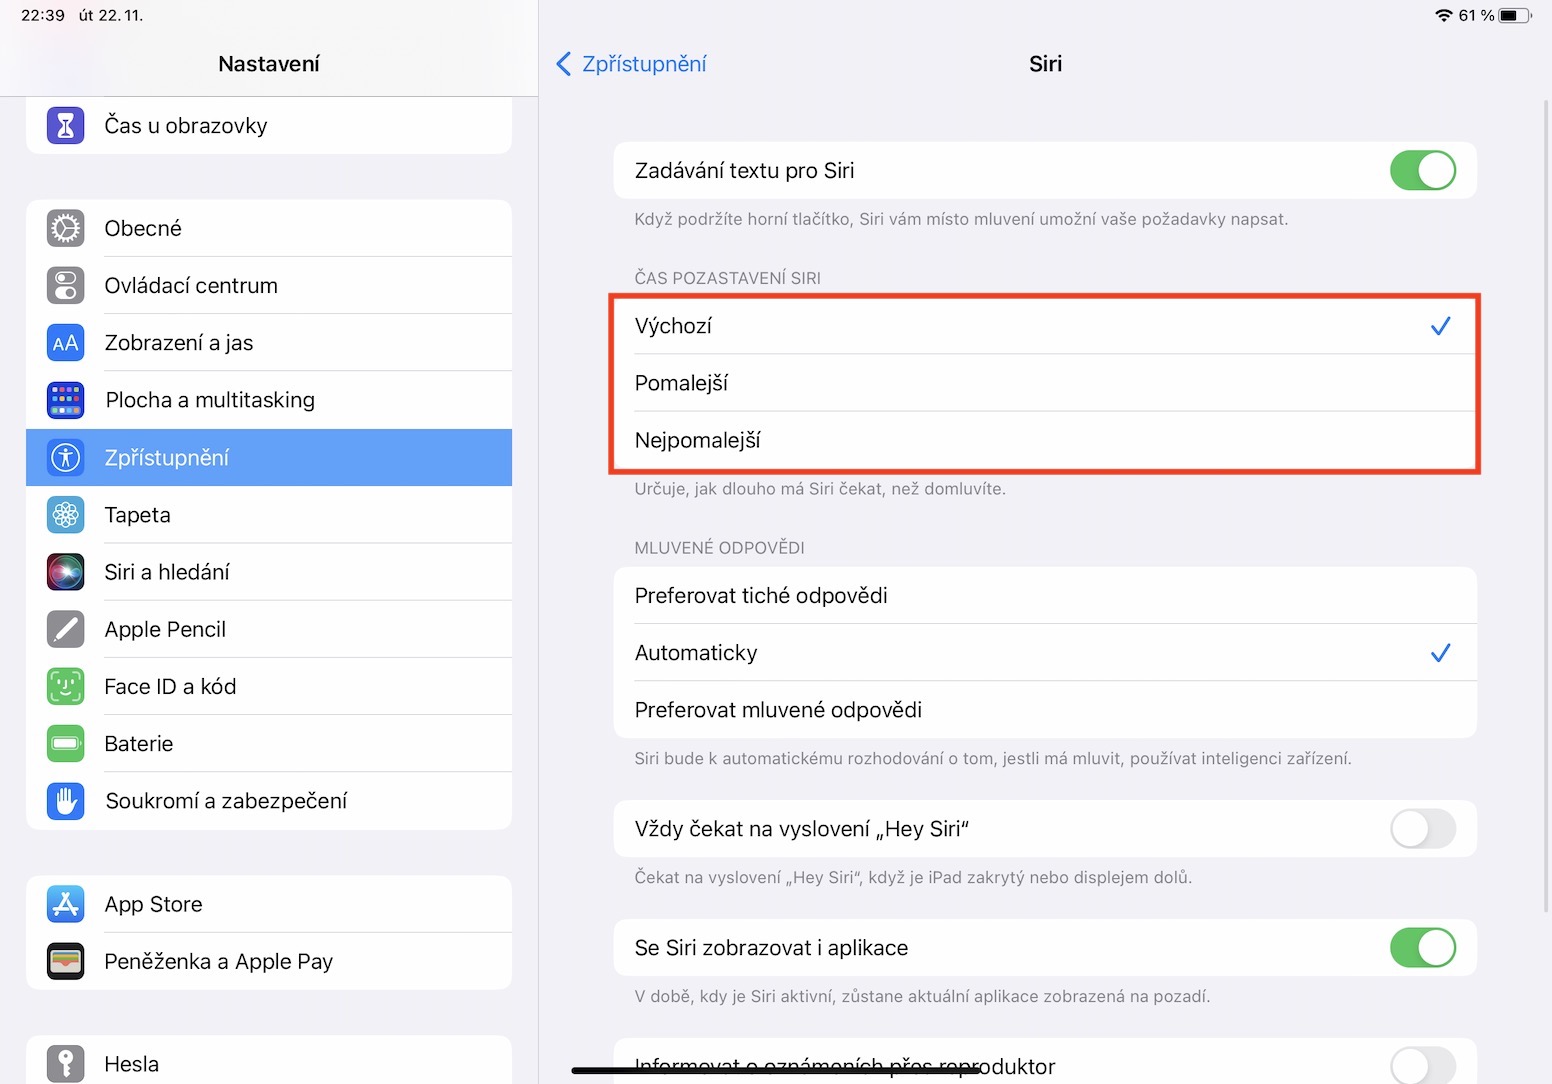Tap the Soukromí a zabezpečení hand icon
This screenshot has height=1084, width=1552.
(x=66, y=801)
